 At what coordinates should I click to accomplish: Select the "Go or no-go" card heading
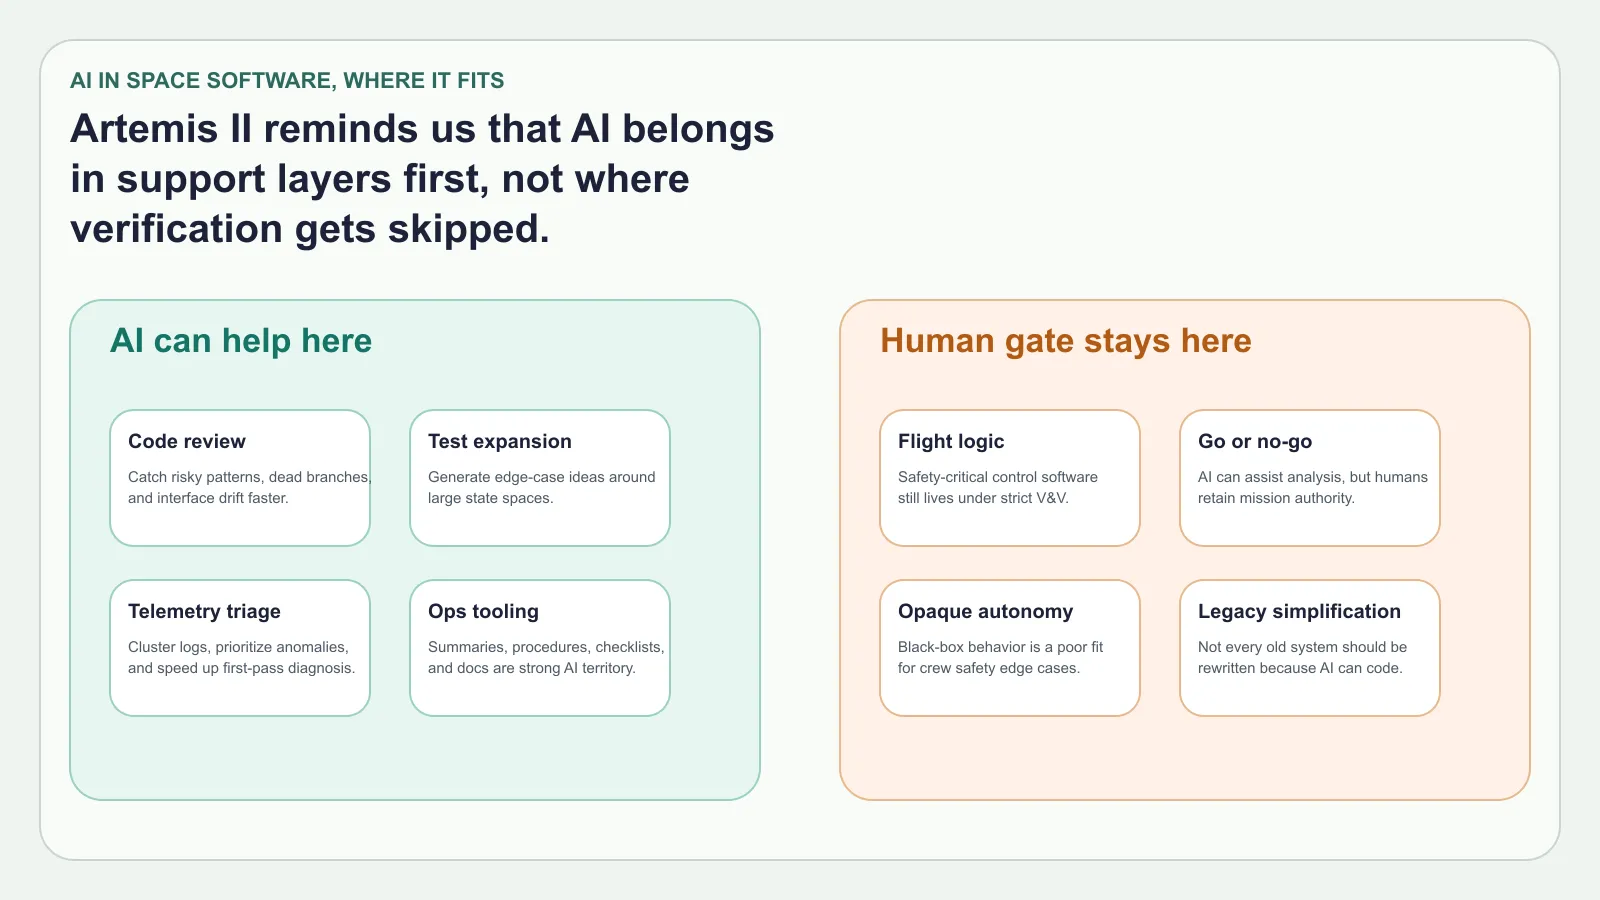point(1255,441)
